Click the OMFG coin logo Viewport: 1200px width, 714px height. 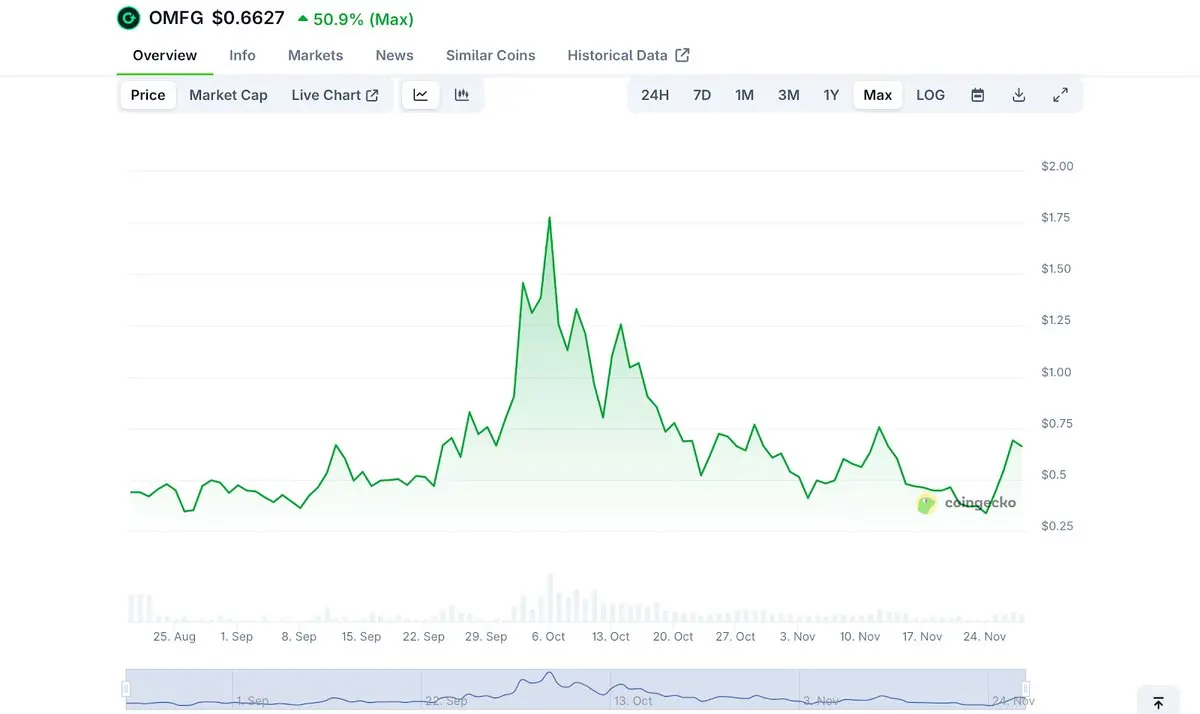click(x=129, y=18)
